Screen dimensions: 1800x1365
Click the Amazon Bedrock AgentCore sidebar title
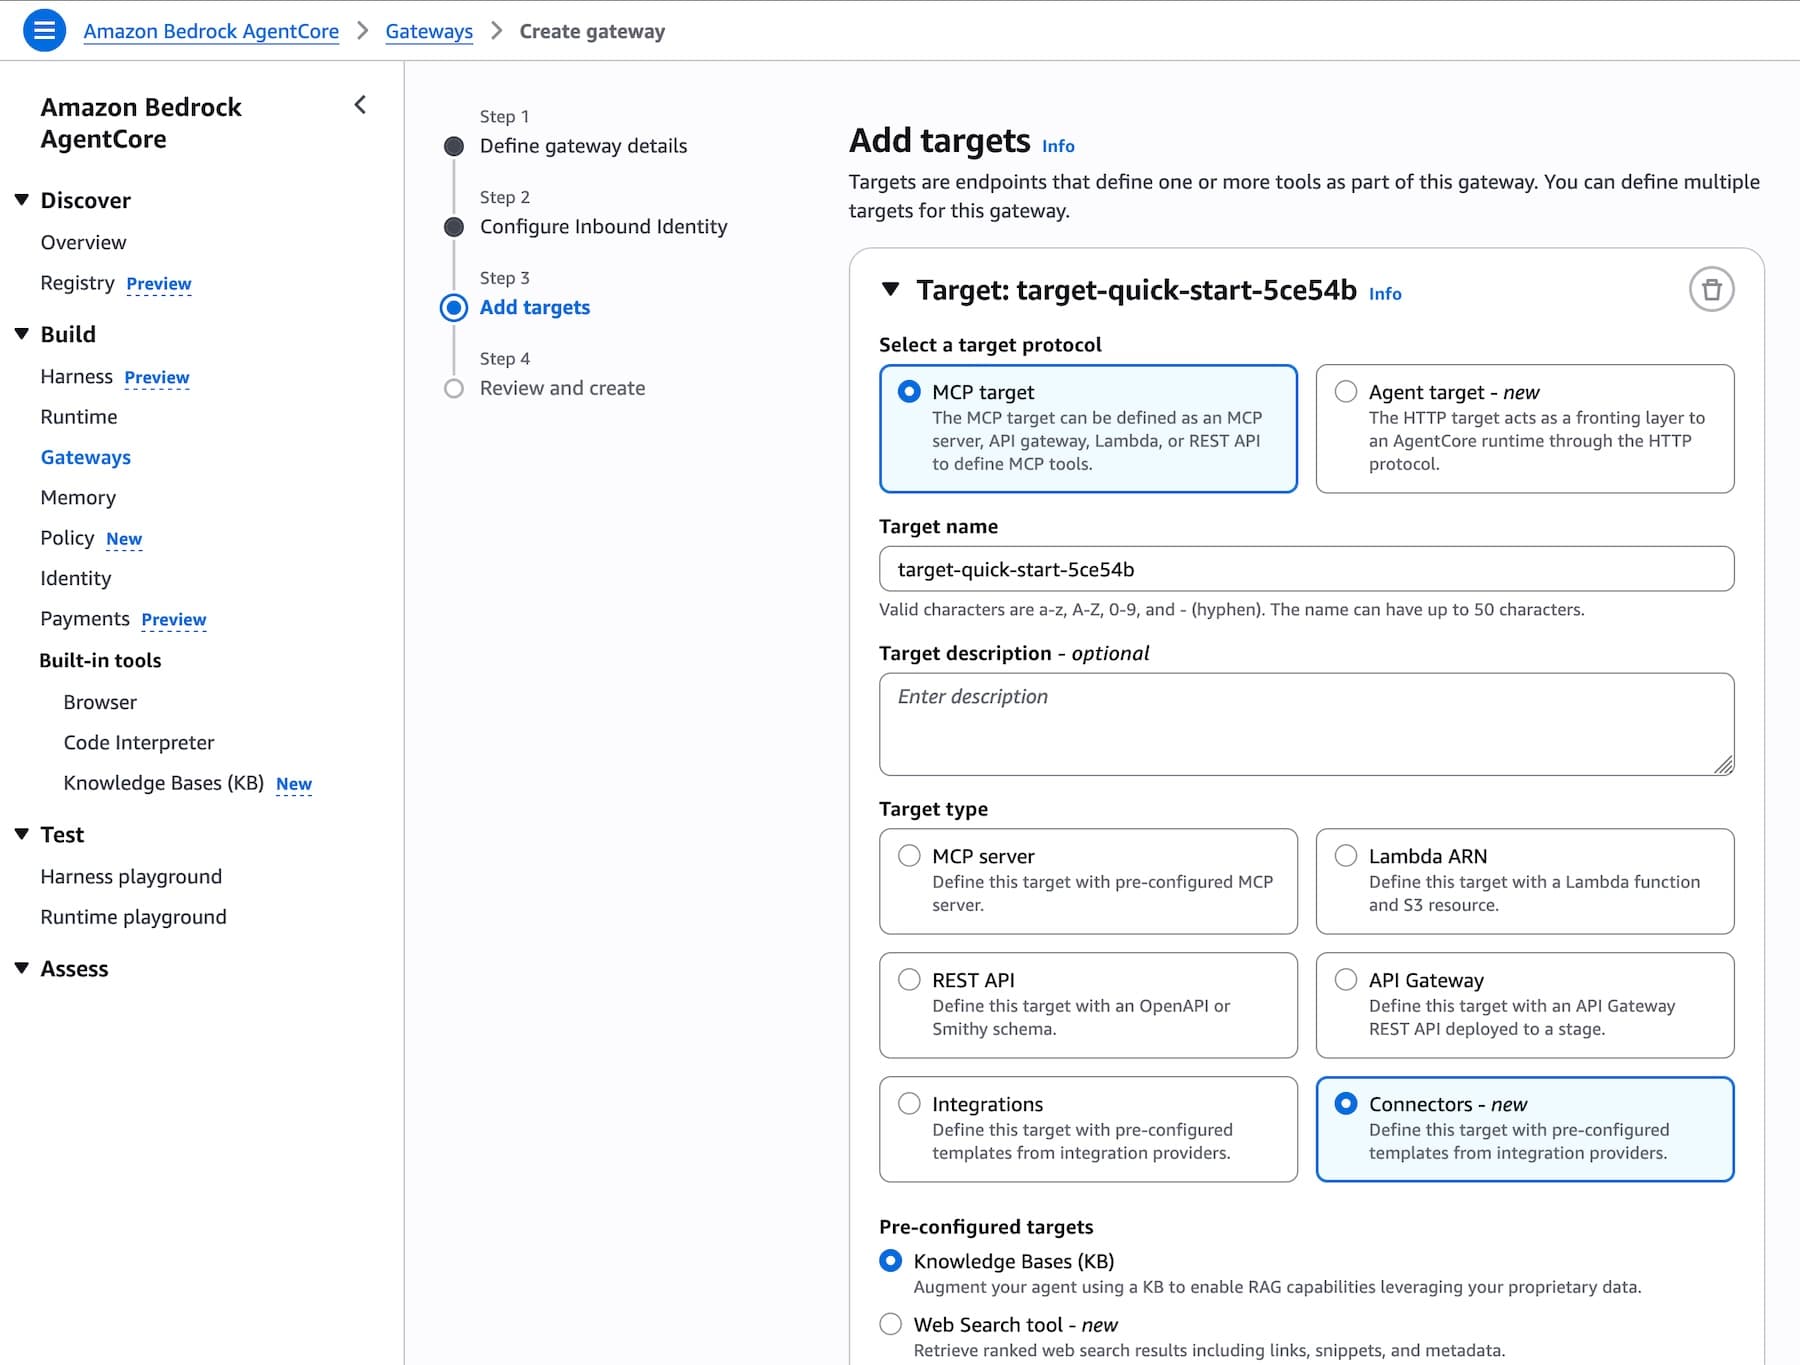pyautogui.click(x=141, y=123)
